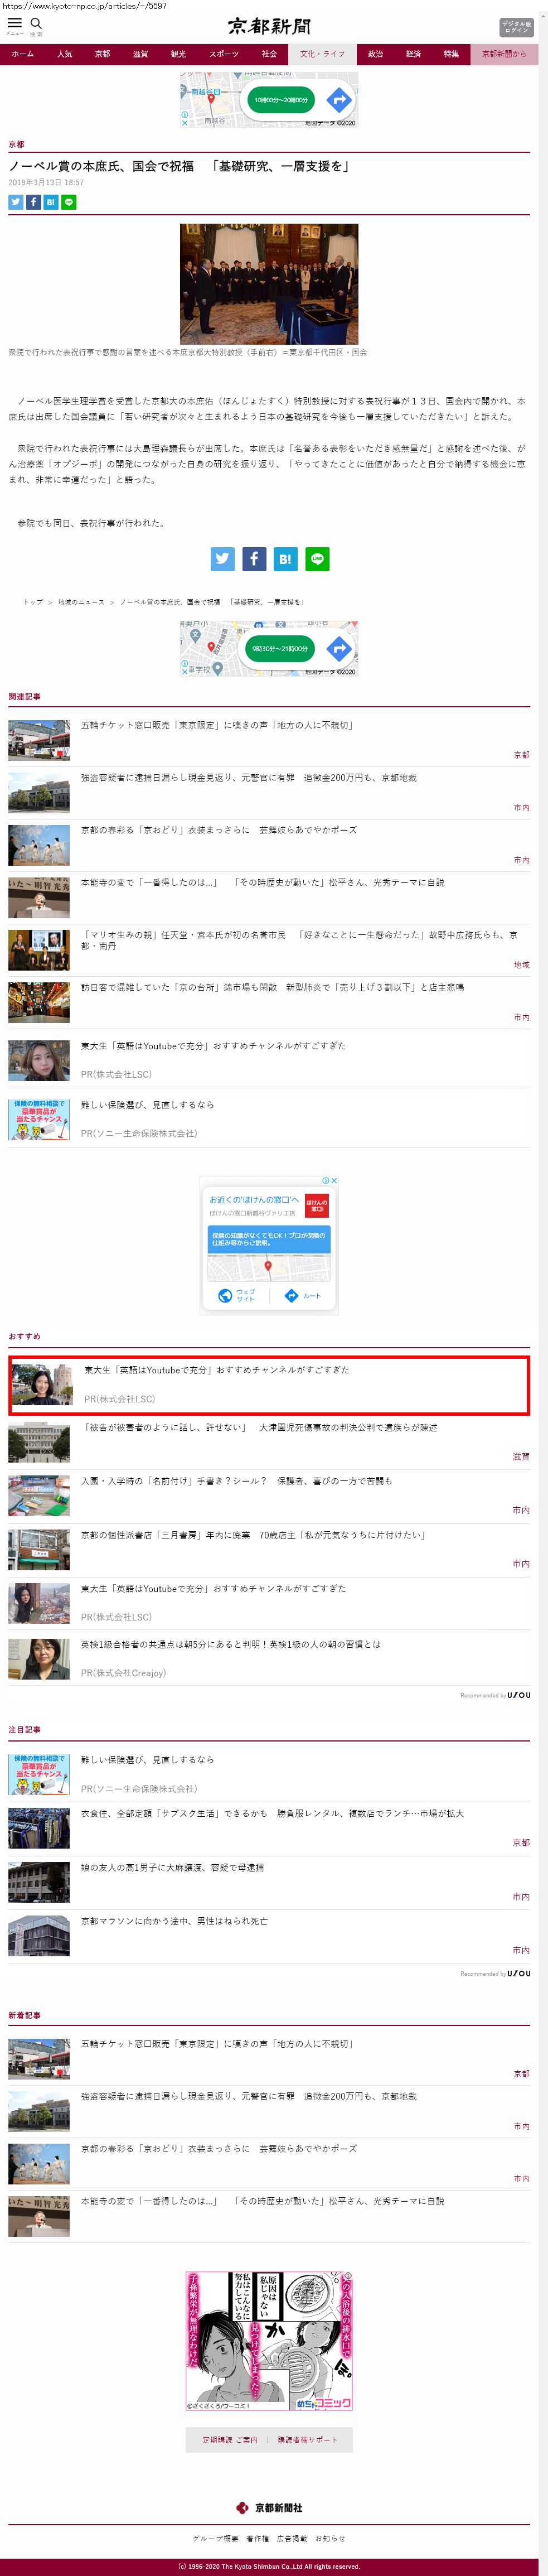Click the main article photo of the ceremony
Viewport: 548px width, 2576px height.
[x=269, y=284]
